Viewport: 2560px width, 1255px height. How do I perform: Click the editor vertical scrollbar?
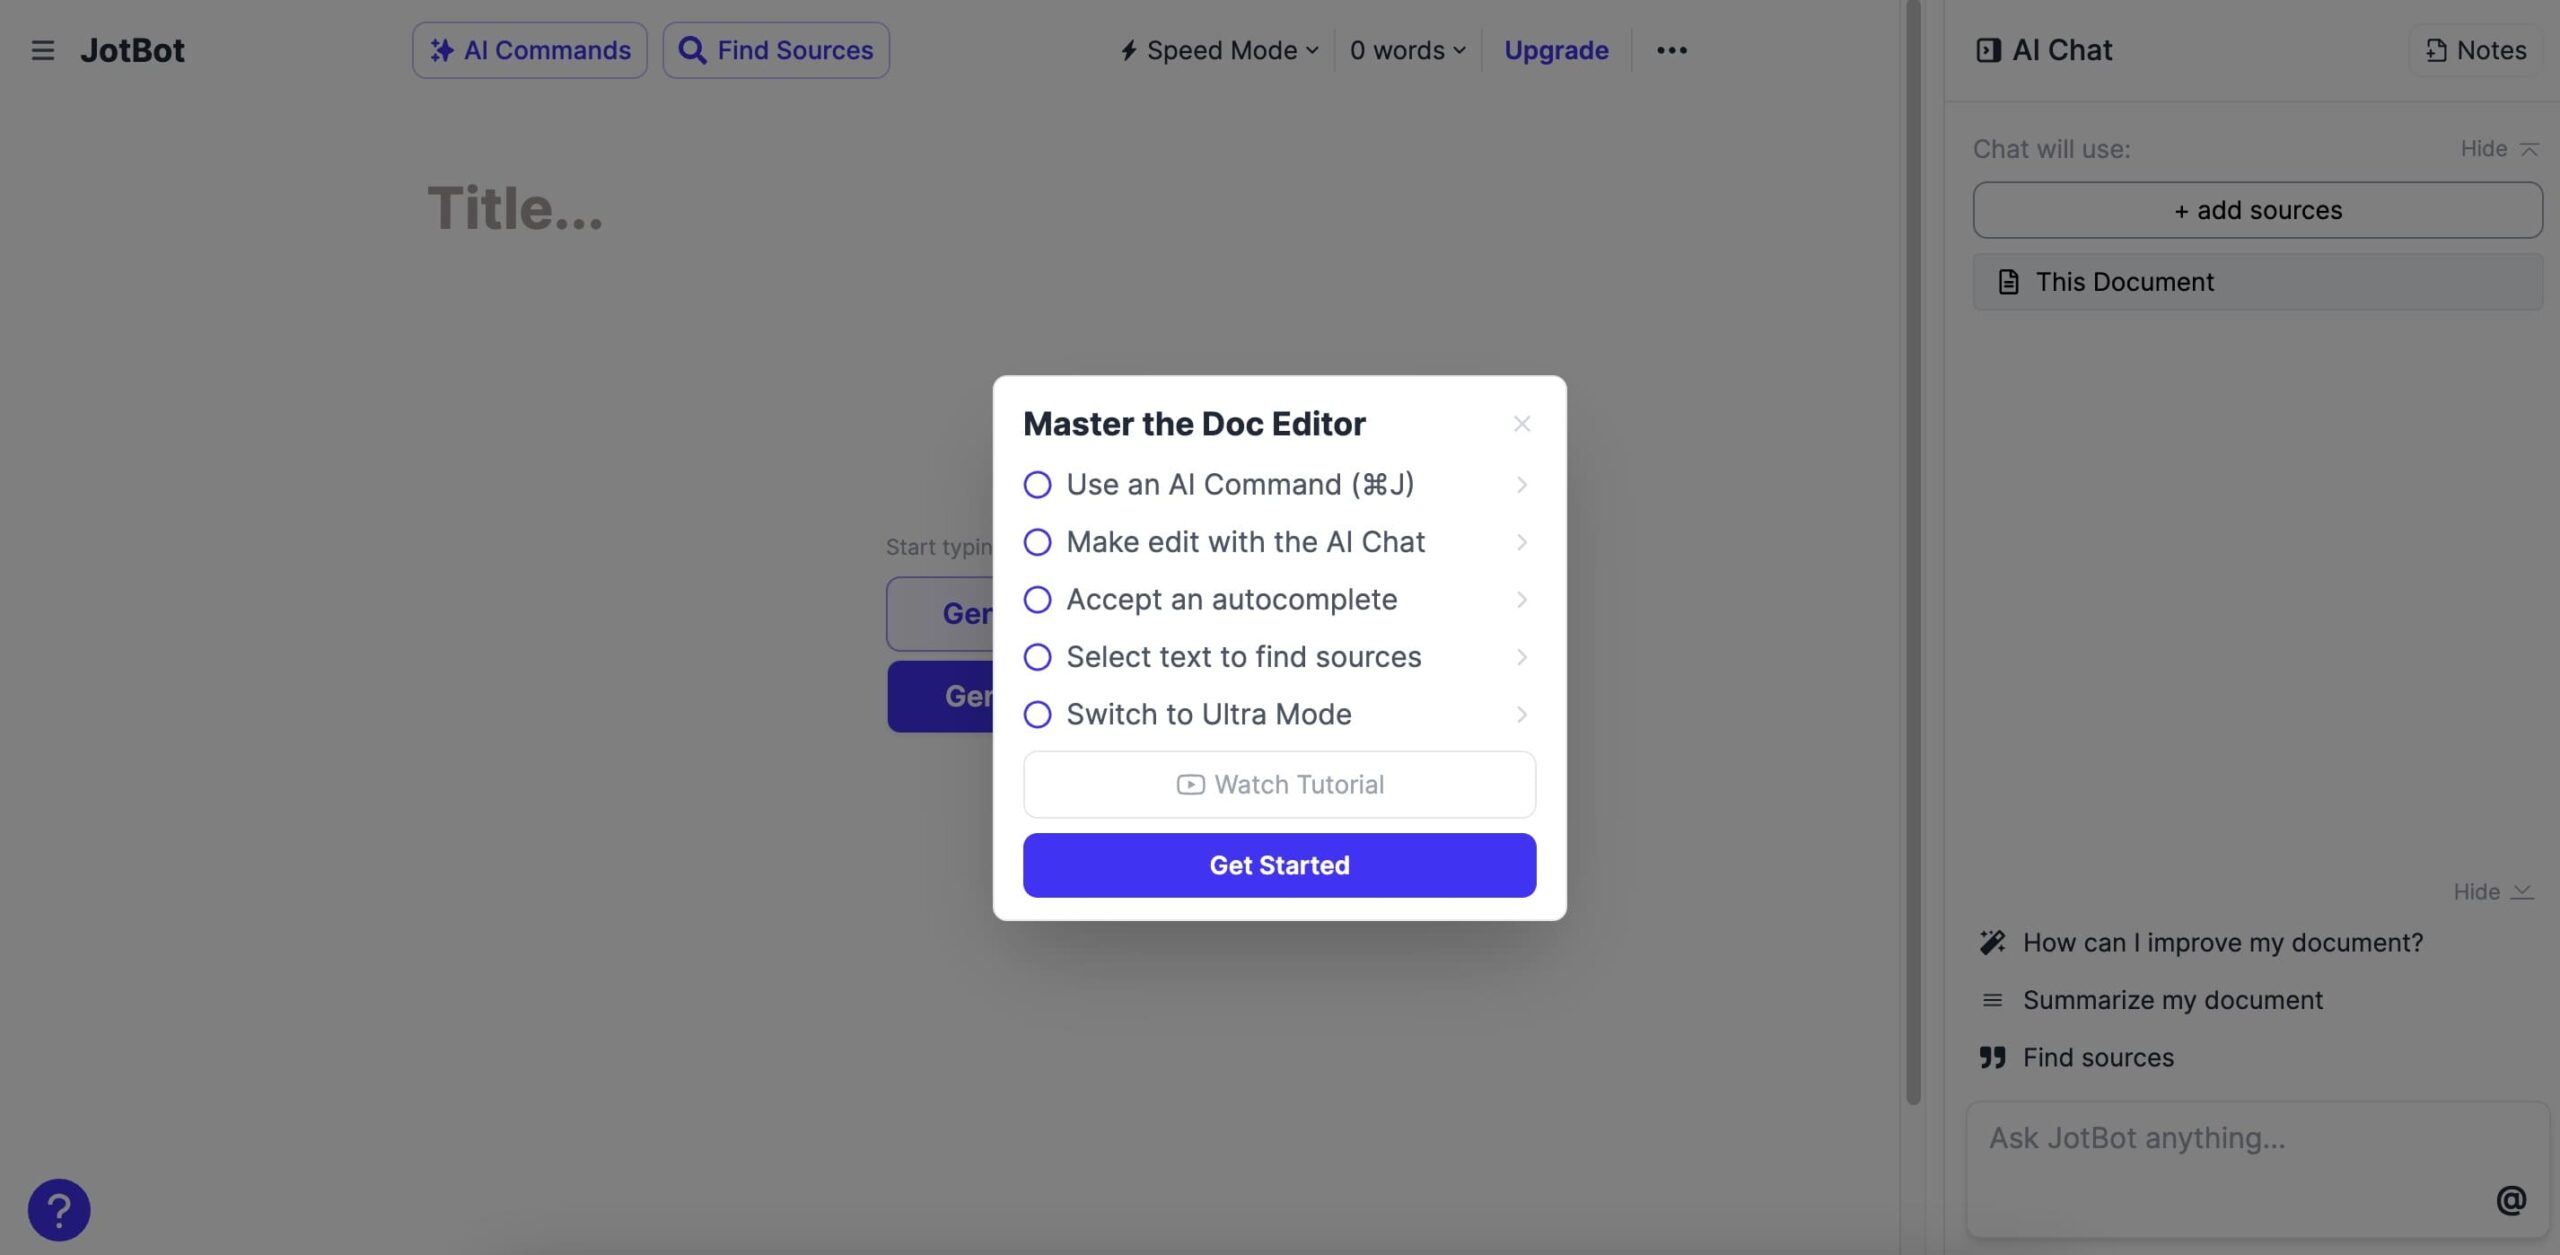1913,552
